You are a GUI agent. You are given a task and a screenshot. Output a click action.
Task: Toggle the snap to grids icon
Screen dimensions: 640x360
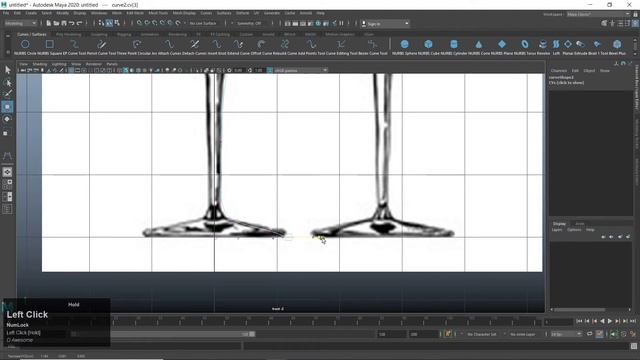click(139, 23)
